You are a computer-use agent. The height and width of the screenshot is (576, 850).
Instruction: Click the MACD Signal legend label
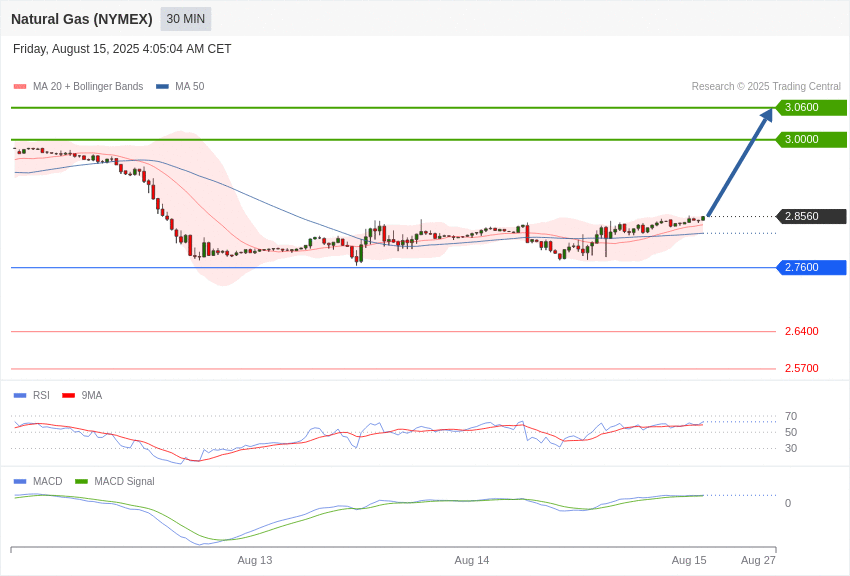coord(124,481)
